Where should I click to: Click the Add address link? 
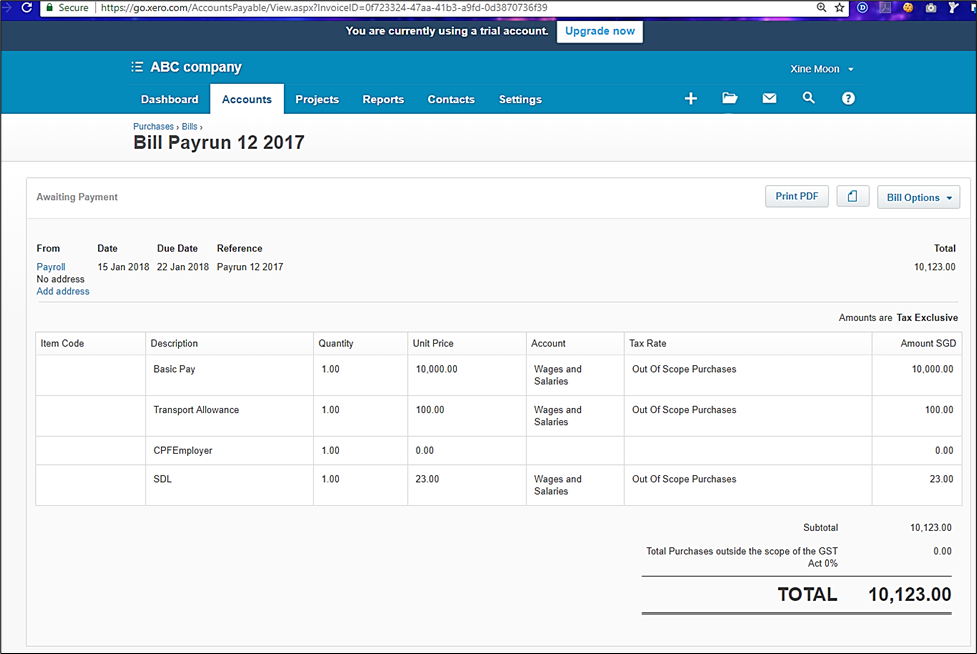click(63, 291)
